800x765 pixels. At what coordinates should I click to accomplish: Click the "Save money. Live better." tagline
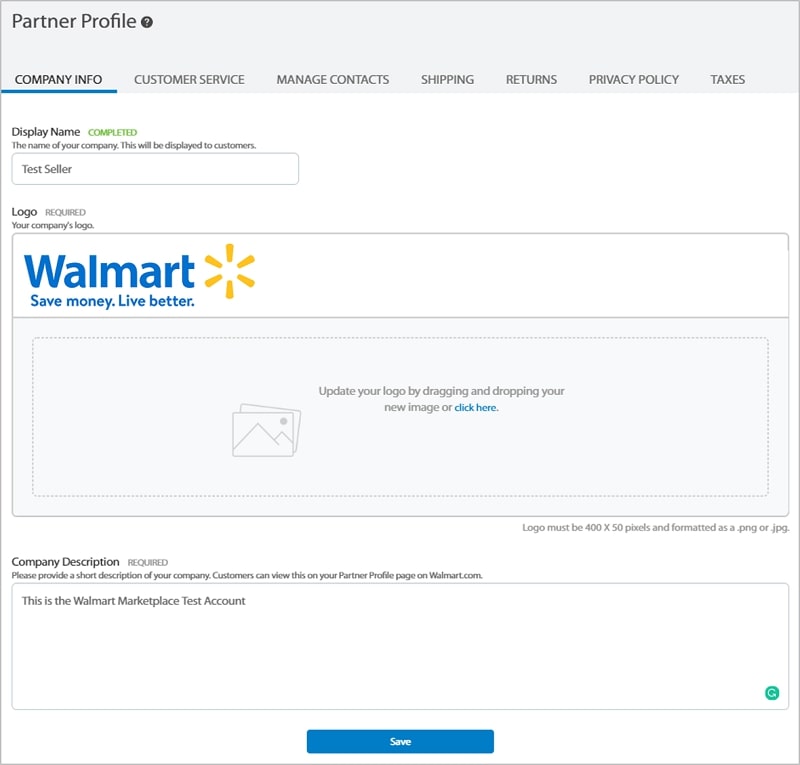(112, 300)
